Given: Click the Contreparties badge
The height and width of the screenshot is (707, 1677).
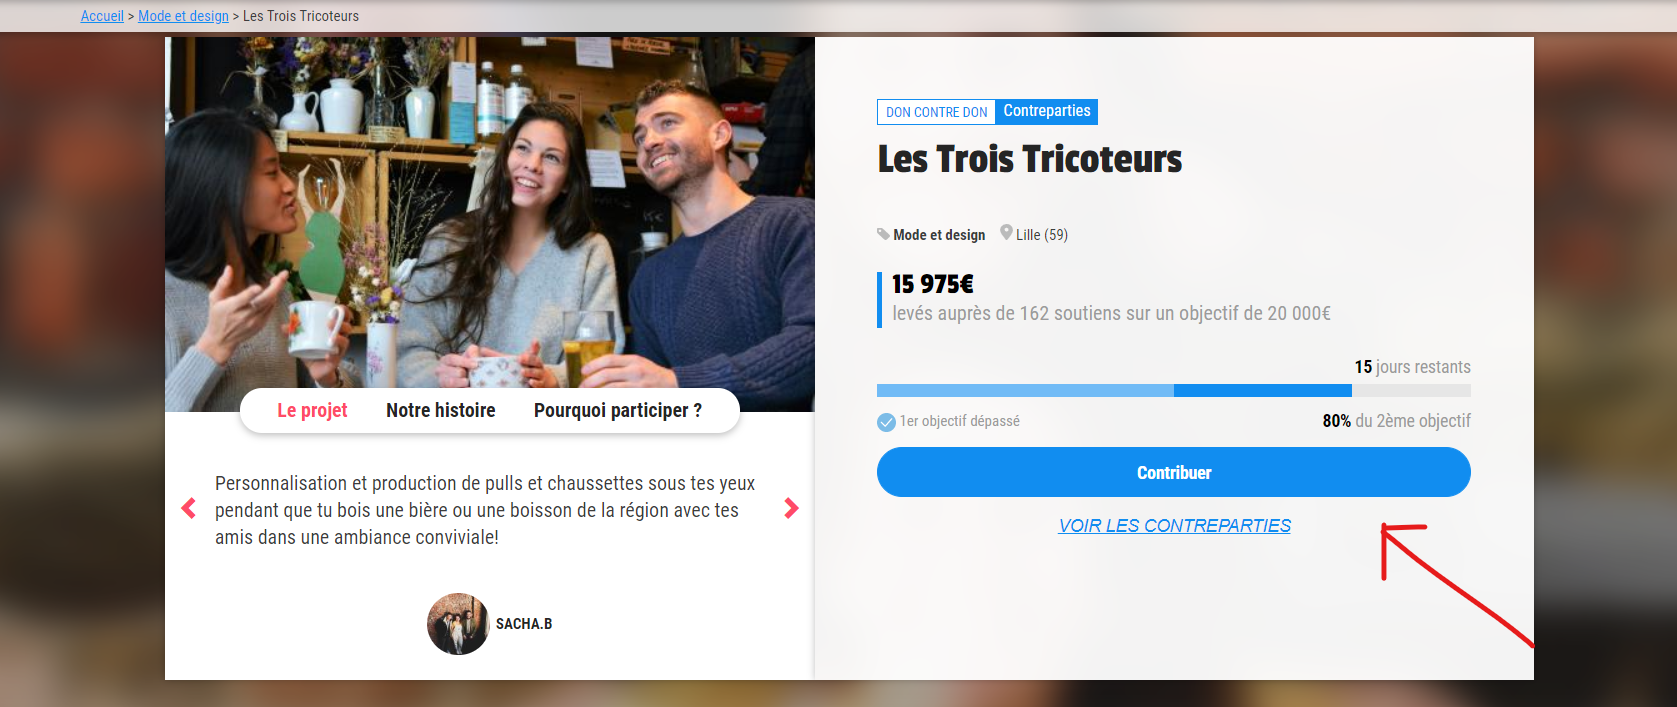Looking at the screenshot, I should [x=1047, y=111].
